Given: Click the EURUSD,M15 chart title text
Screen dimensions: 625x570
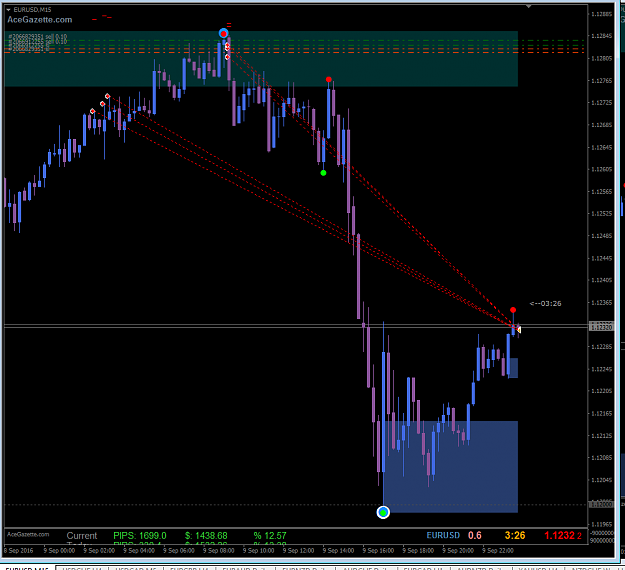Looking at the screenshot, I should [x=33, y=10].
